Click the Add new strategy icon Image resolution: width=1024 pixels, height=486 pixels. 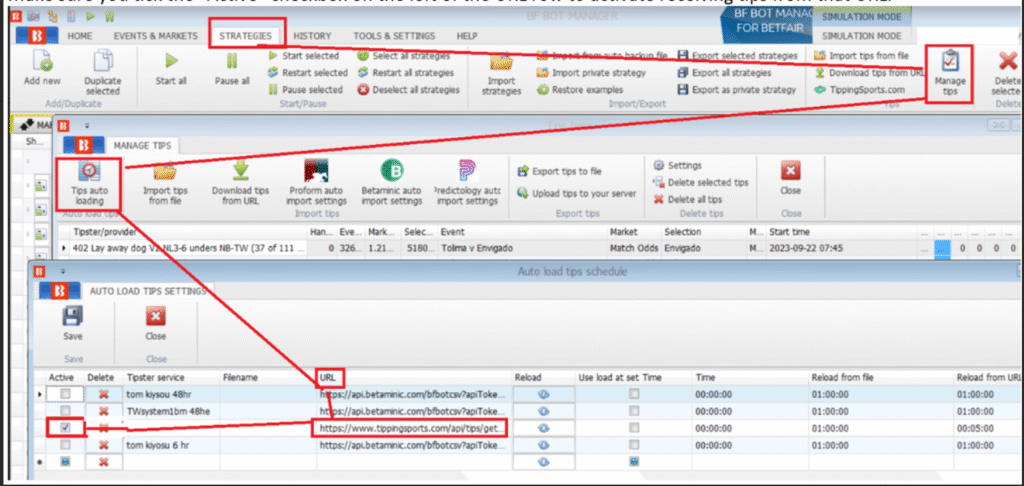click(42, 70)
